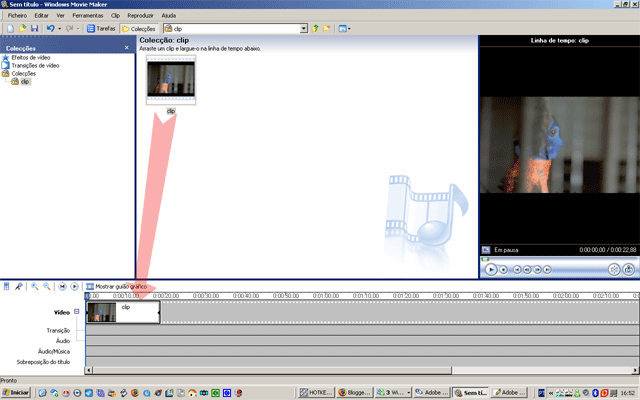This screenshot has height=400, width=640.
Task: Toggle the Tarefas pane button
Action: pyautogui.click(x=102, y=29)
